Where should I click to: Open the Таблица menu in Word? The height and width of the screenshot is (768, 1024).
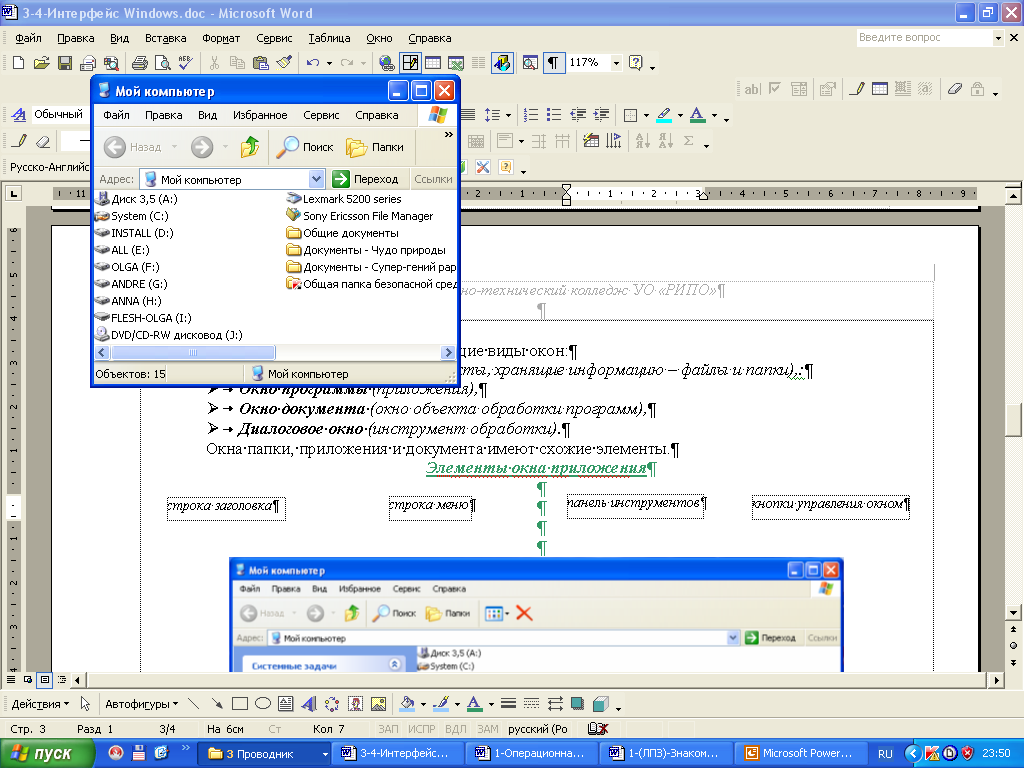(329, 38)
